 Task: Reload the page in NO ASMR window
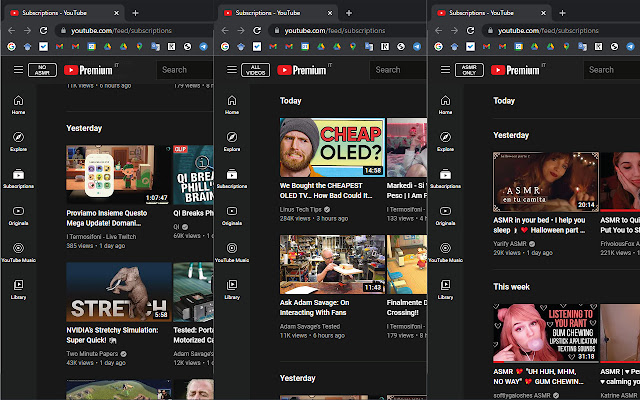(43, 31)
